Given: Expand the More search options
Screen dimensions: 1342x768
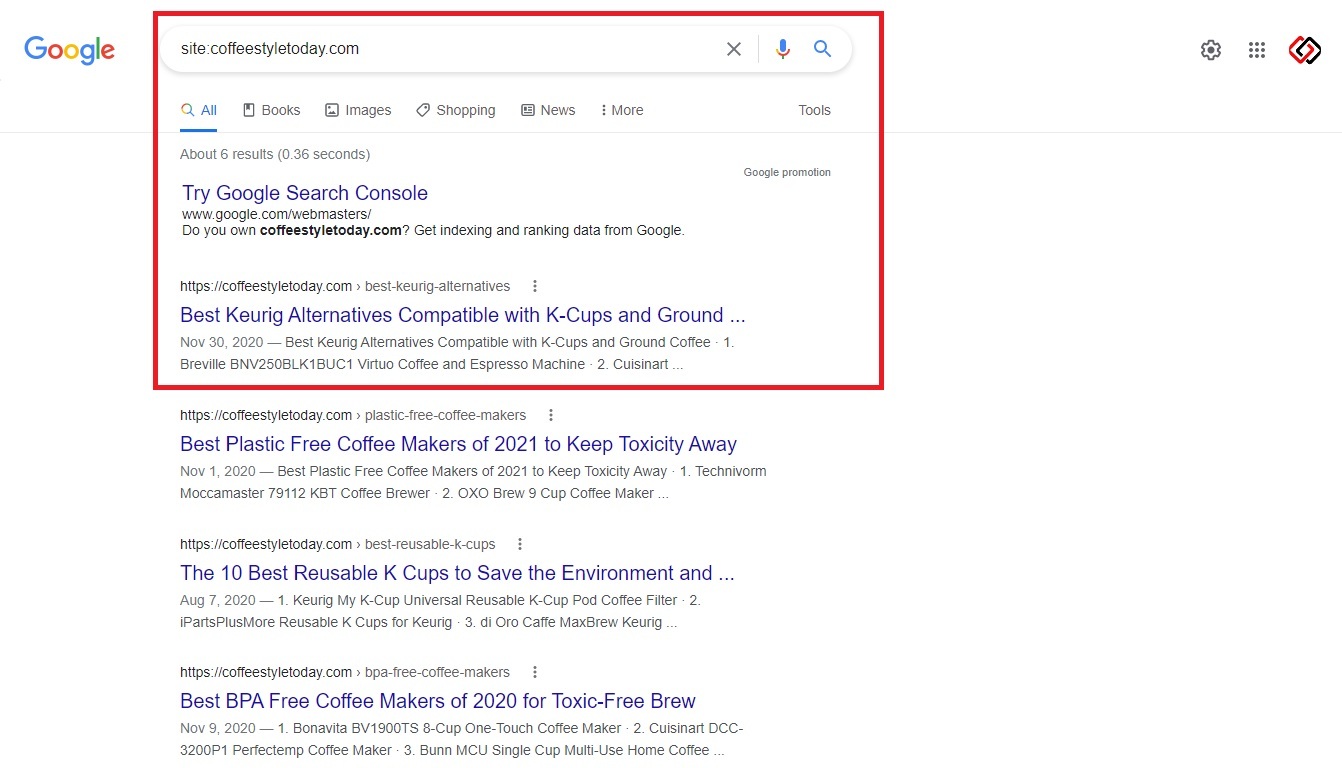Looking at the screenshot, I should coord(622,110).
